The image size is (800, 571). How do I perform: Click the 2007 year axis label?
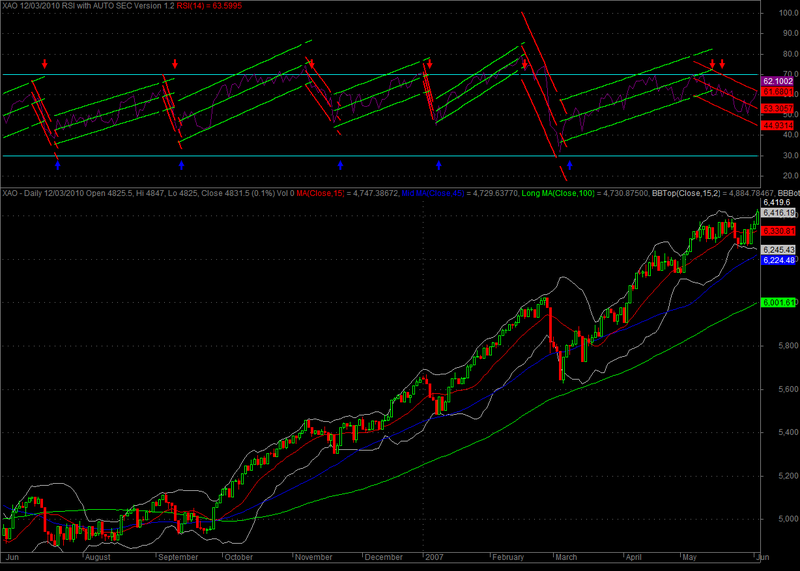[x=434, y=557]
